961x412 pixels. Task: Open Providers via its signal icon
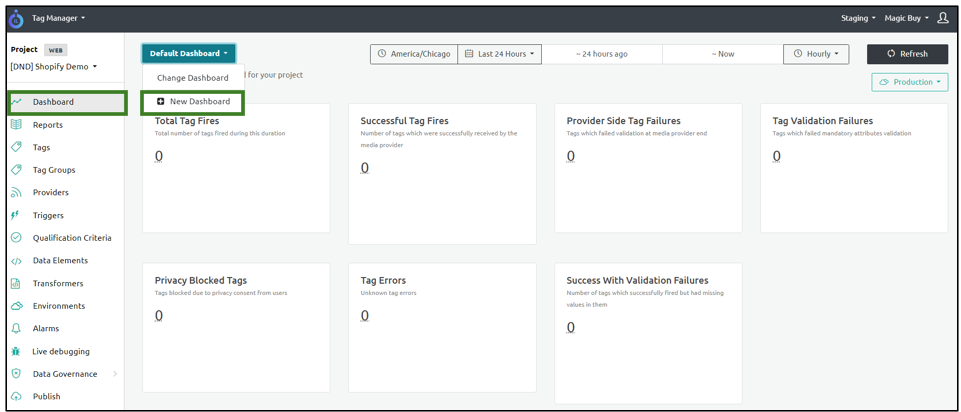pos(16,193)
